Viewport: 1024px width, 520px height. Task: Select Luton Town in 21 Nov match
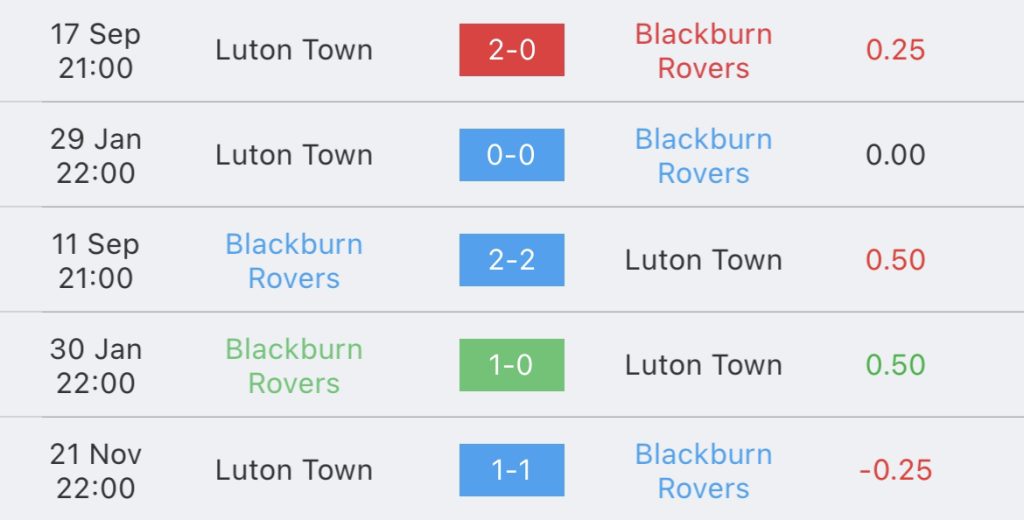pos(294,470)
